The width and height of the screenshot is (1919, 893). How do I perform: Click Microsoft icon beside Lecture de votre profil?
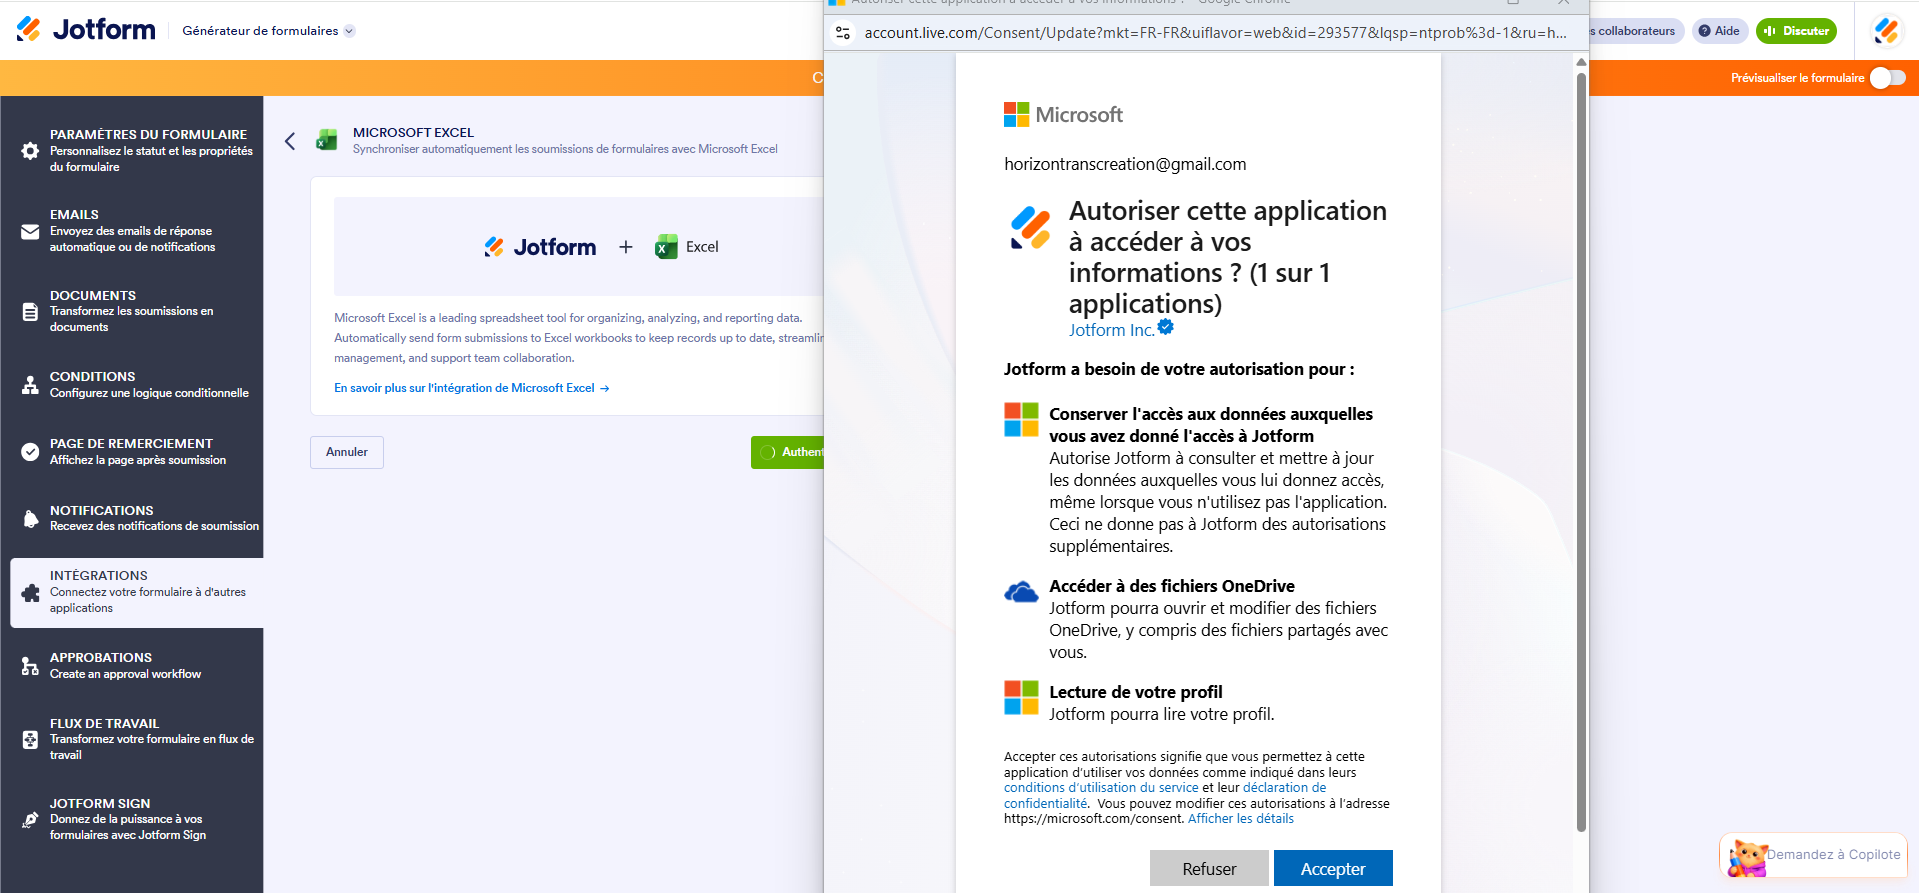pyautogui.click(x=1021, y=698)
